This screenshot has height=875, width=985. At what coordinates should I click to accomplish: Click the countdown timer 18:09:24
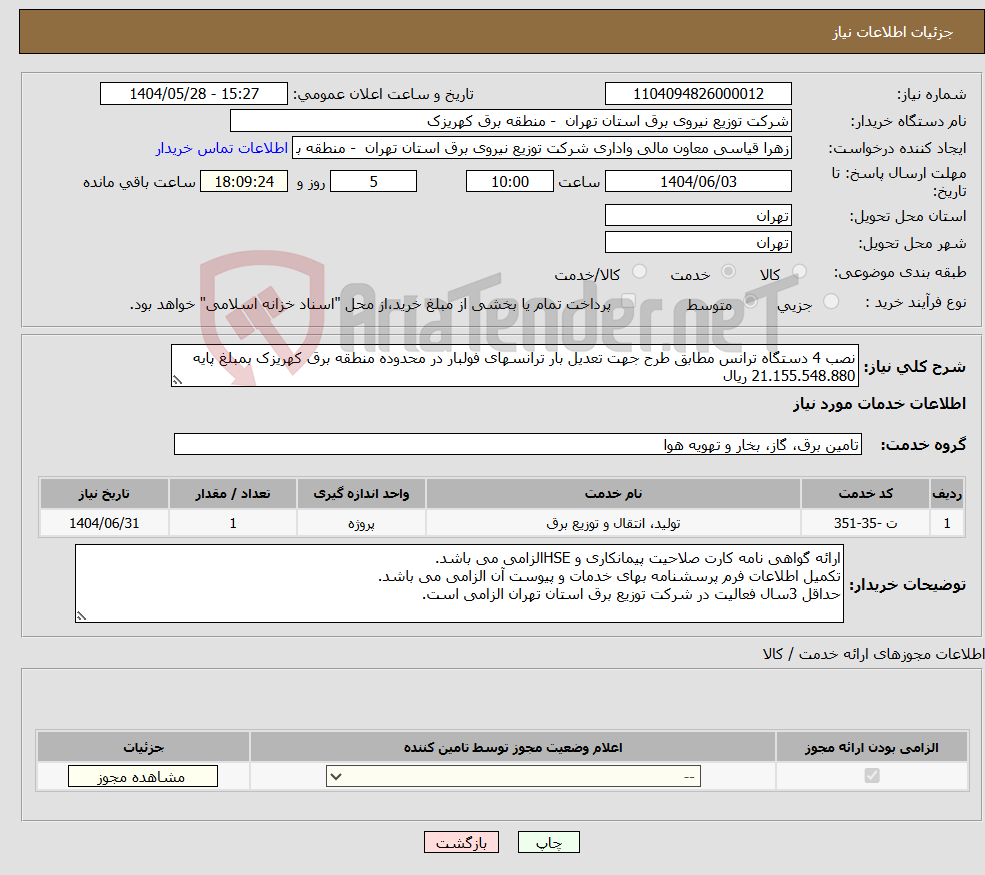(244, 181)
